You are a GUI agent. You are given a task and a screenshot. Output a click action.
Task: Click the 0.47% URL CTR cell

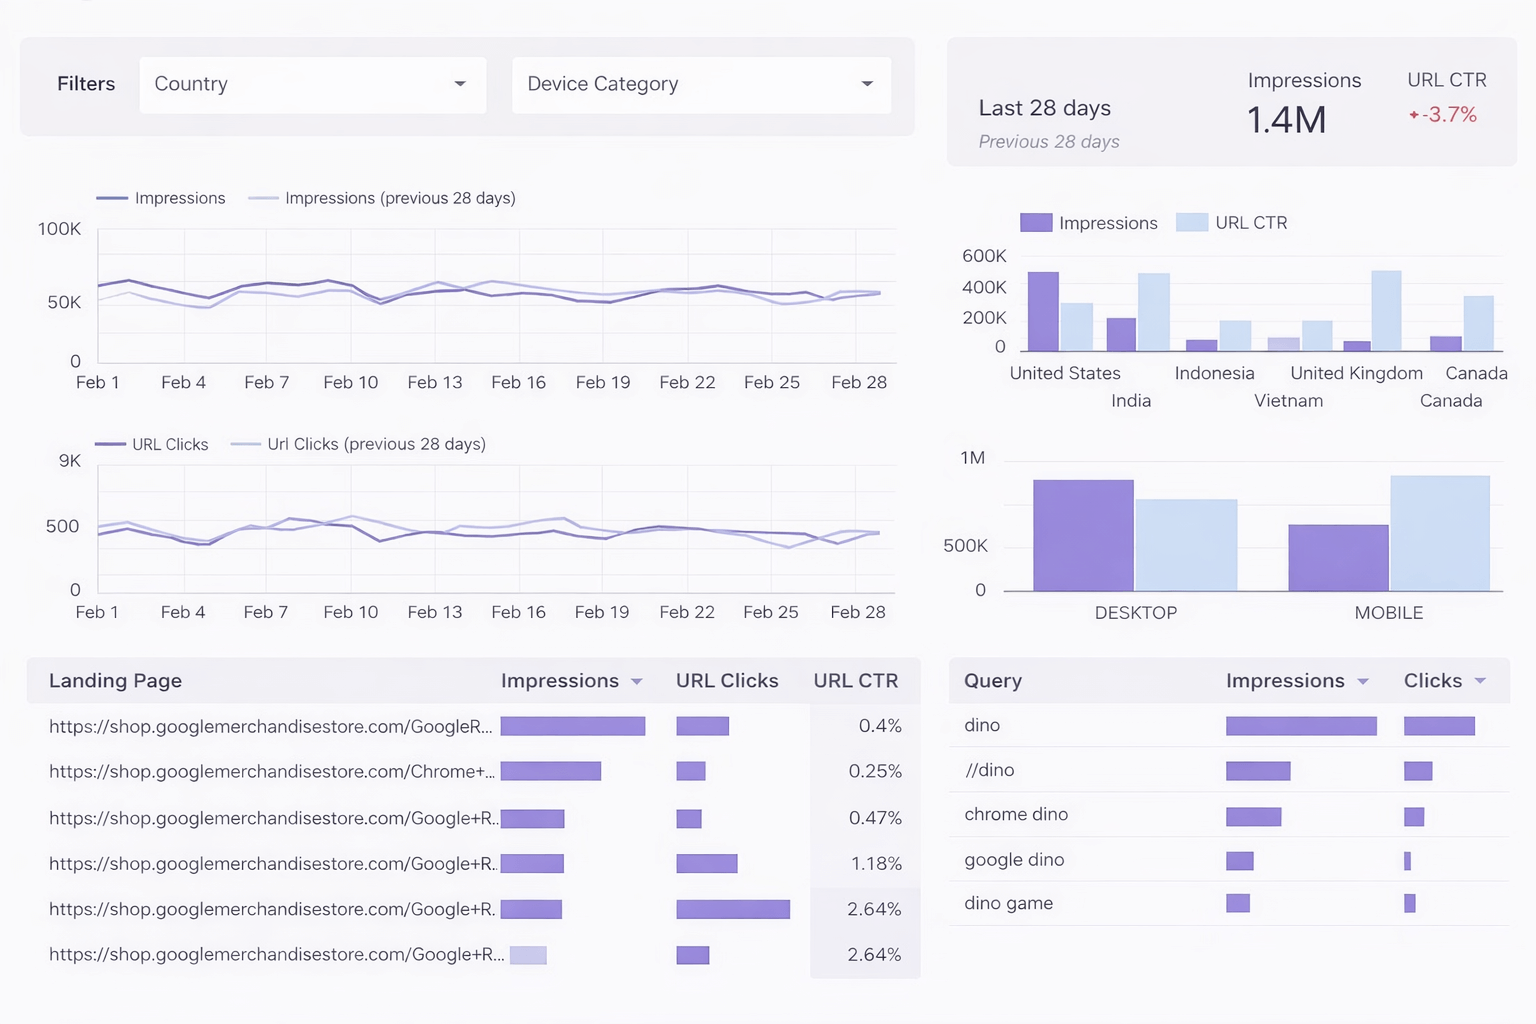875,818
